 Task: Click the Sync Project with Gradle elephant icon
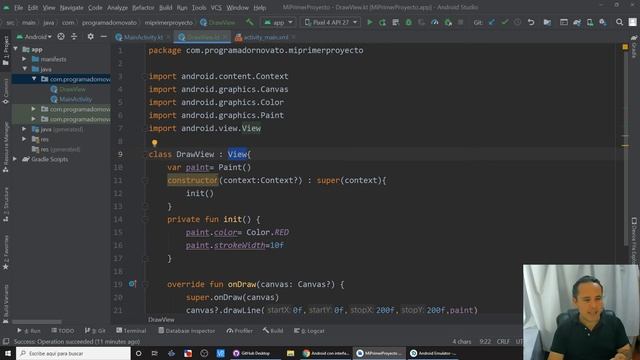pos(577,22)
